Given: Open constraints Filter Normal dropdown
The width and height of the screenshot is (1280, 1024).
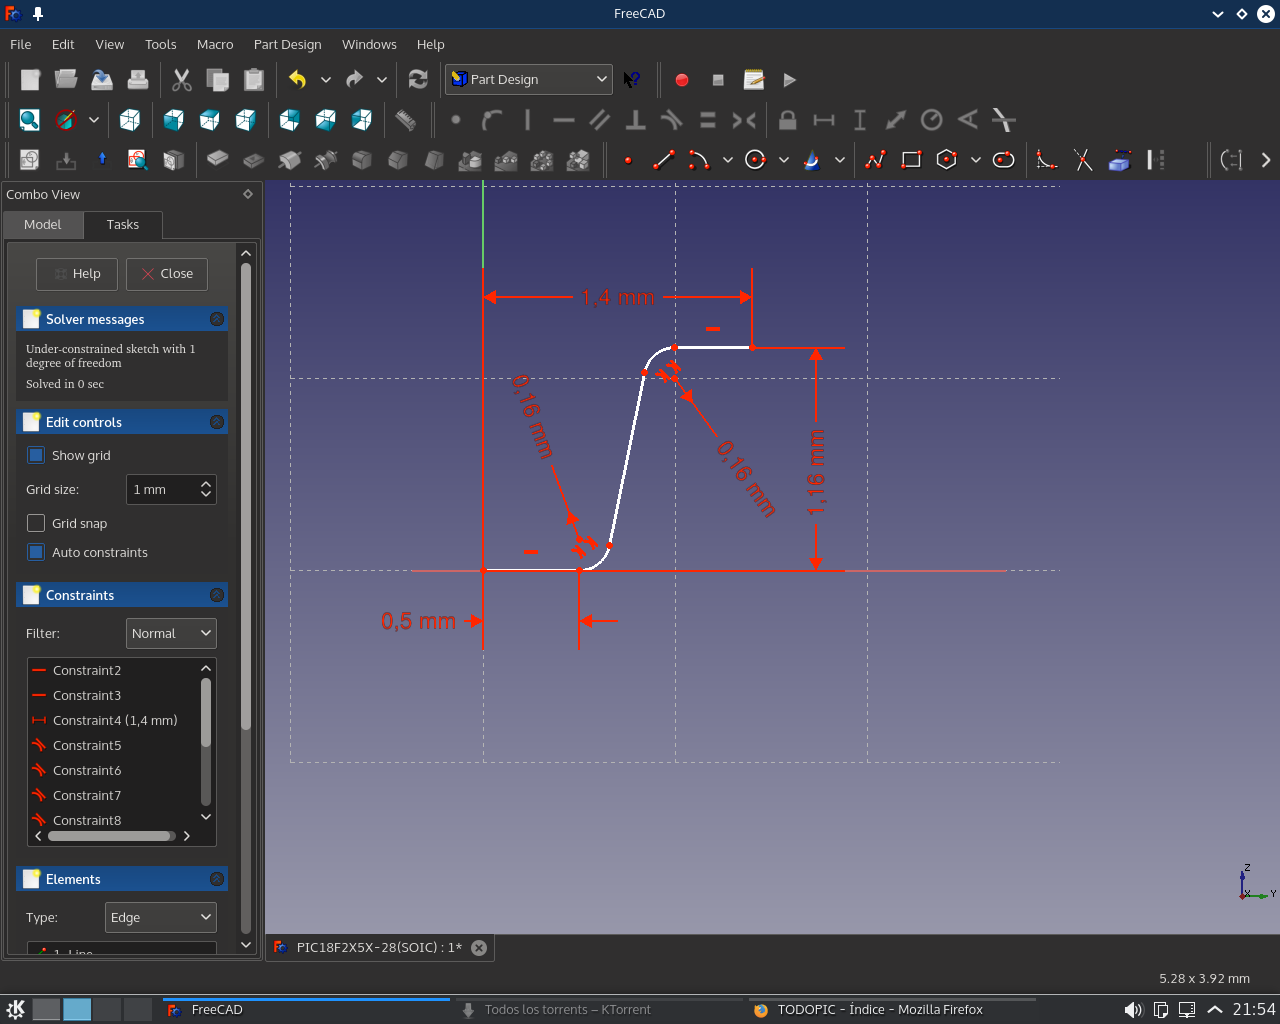Looking at the screenshot, I should [x=172, y=633].
